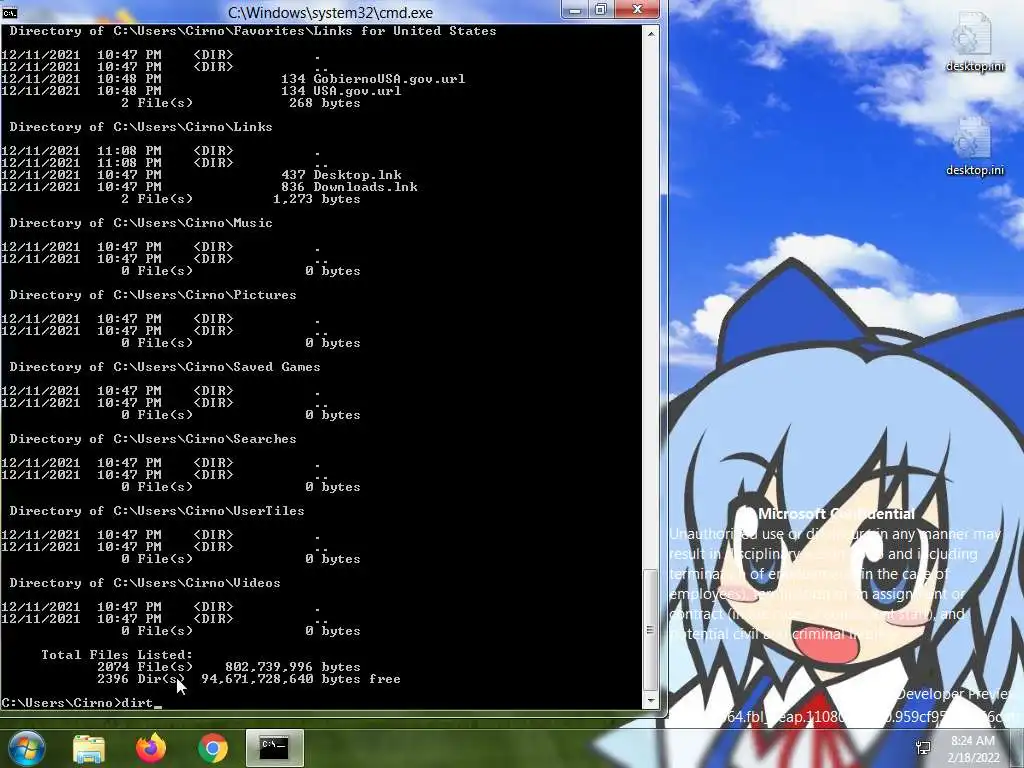Image resolution: width=1024 pixels, height=768 pixels.
Task: Click the '2074 File(s)' total line
Action: 229,667
